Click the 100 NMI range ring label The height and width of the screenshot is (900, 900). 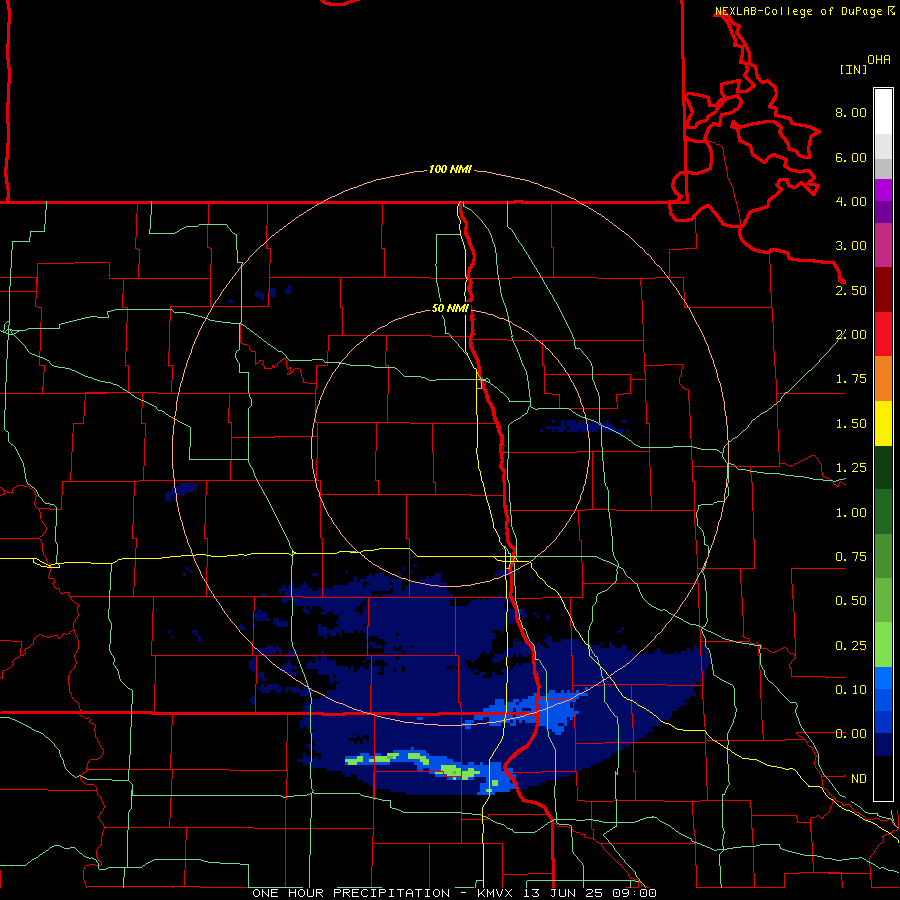(x=450, y=169)
